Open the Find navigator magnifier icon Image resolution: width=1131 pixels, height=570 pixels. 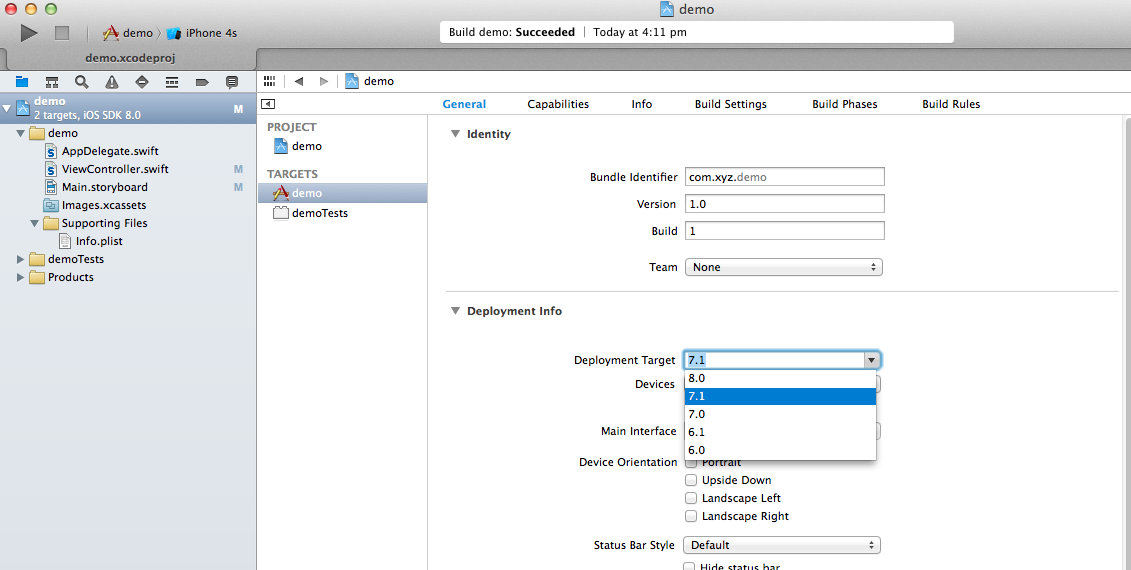click(82, 82)
